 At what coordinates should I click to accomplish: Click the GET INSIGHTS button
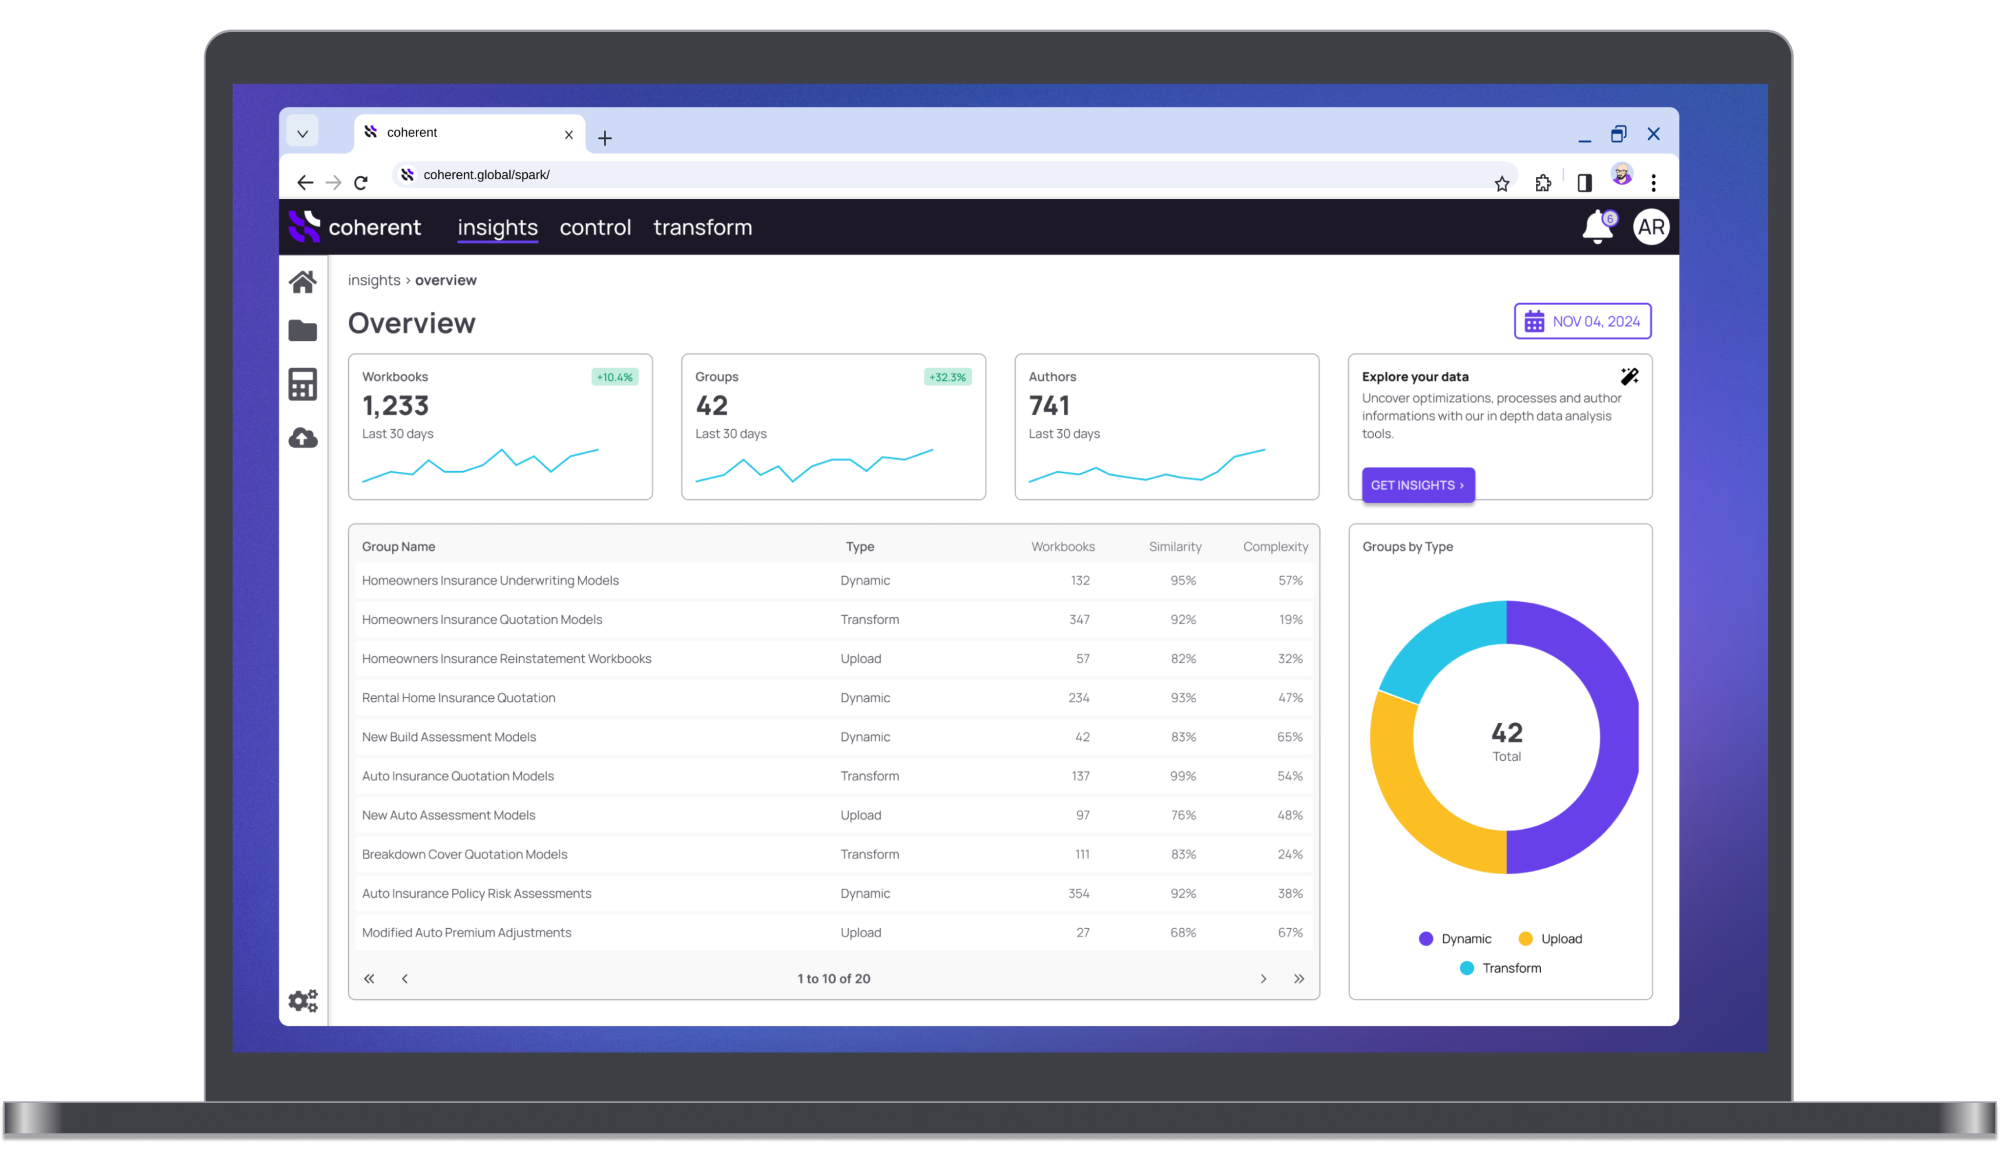pyautogui.click(x=1417, y=485)
